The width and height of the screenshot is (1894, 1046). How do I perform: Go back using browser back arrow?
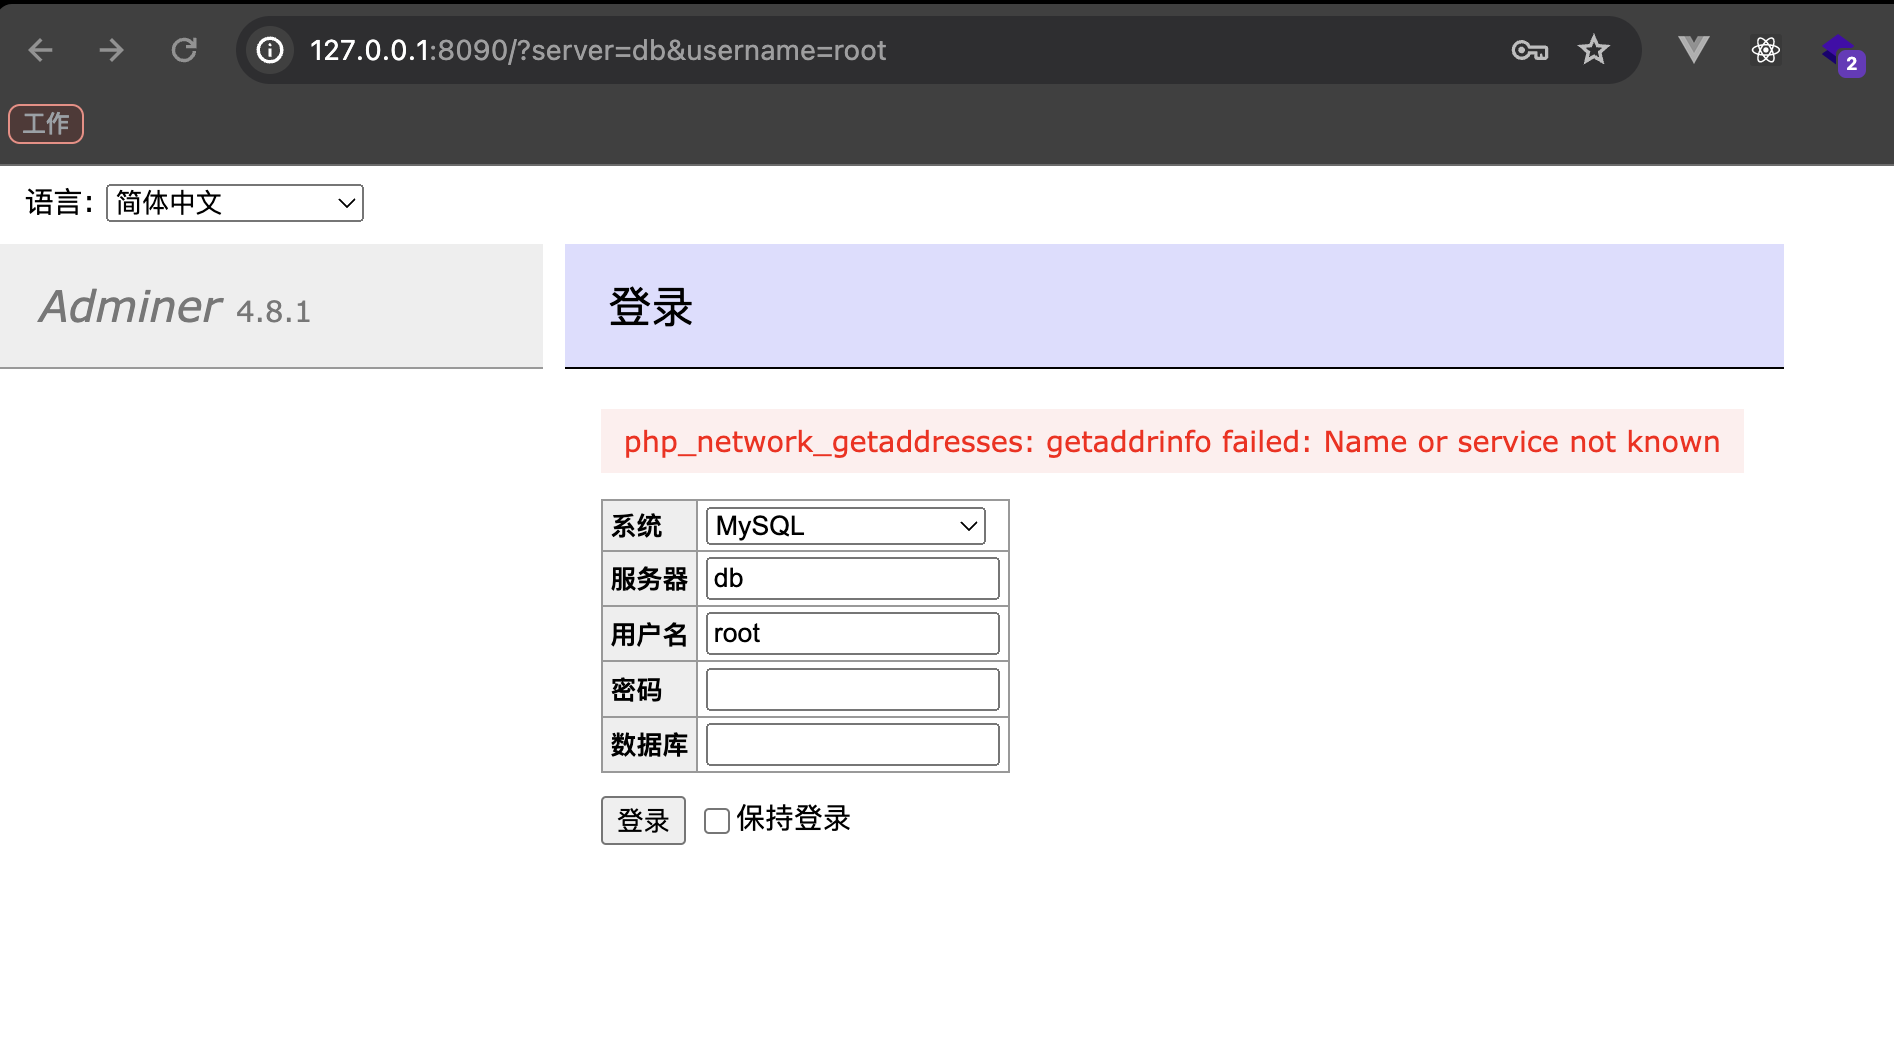click(x=40, y=50)
